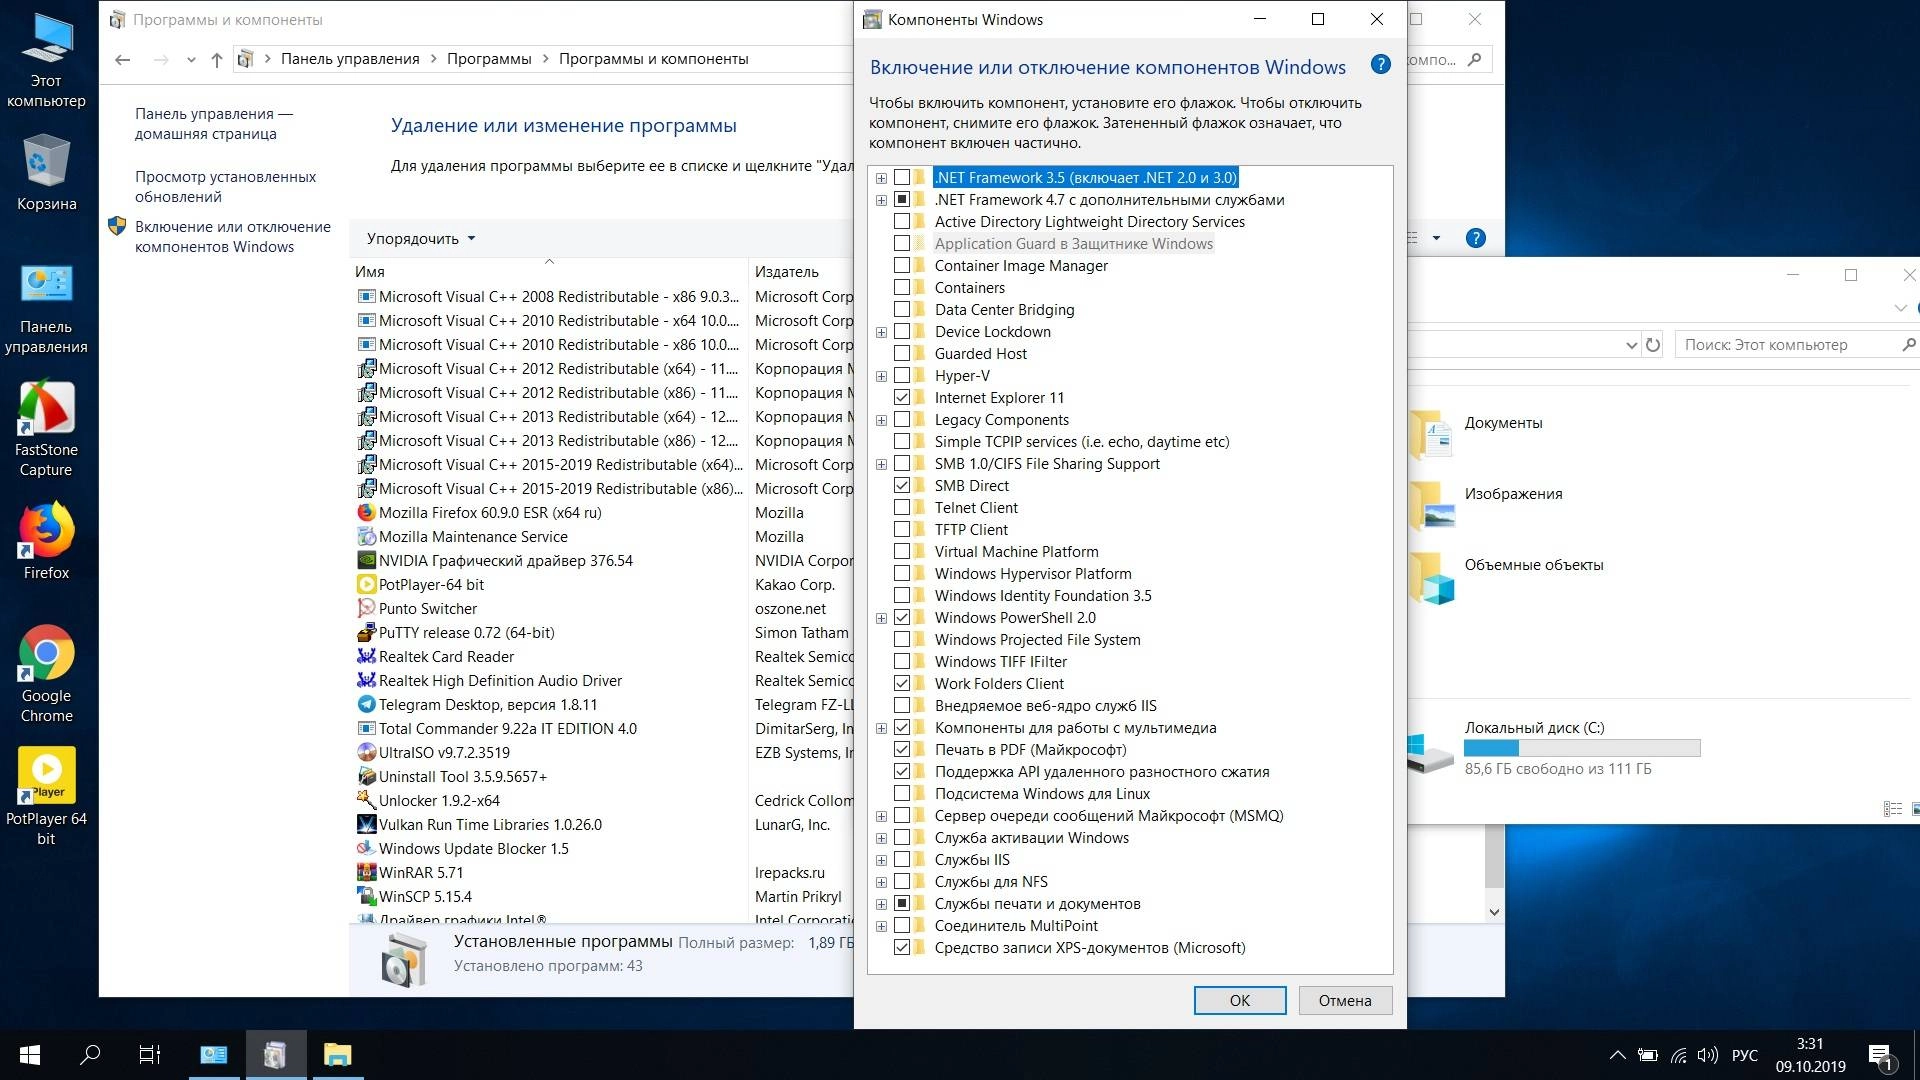Select Mozilla Firefox 60.9.0 ESR program icon
This screenshot has width=1920, height=1080.
coord(366,513)
